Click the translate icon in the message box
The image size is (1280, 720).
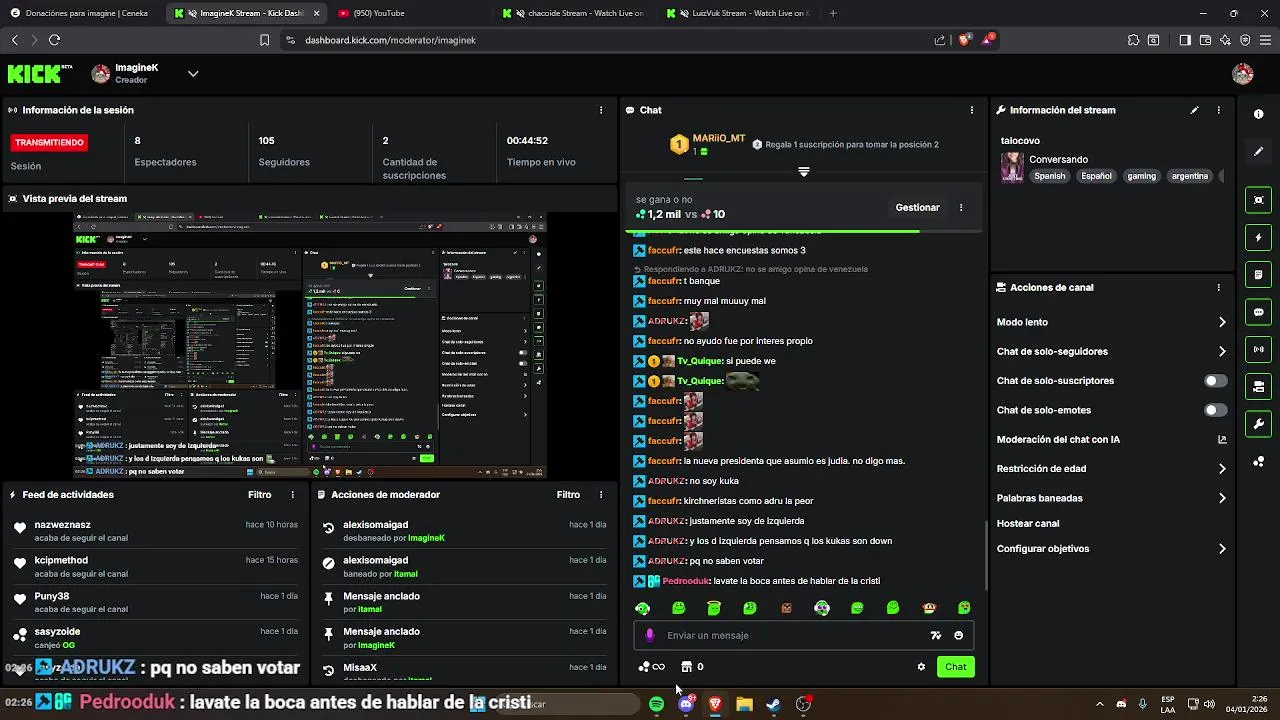936,635
